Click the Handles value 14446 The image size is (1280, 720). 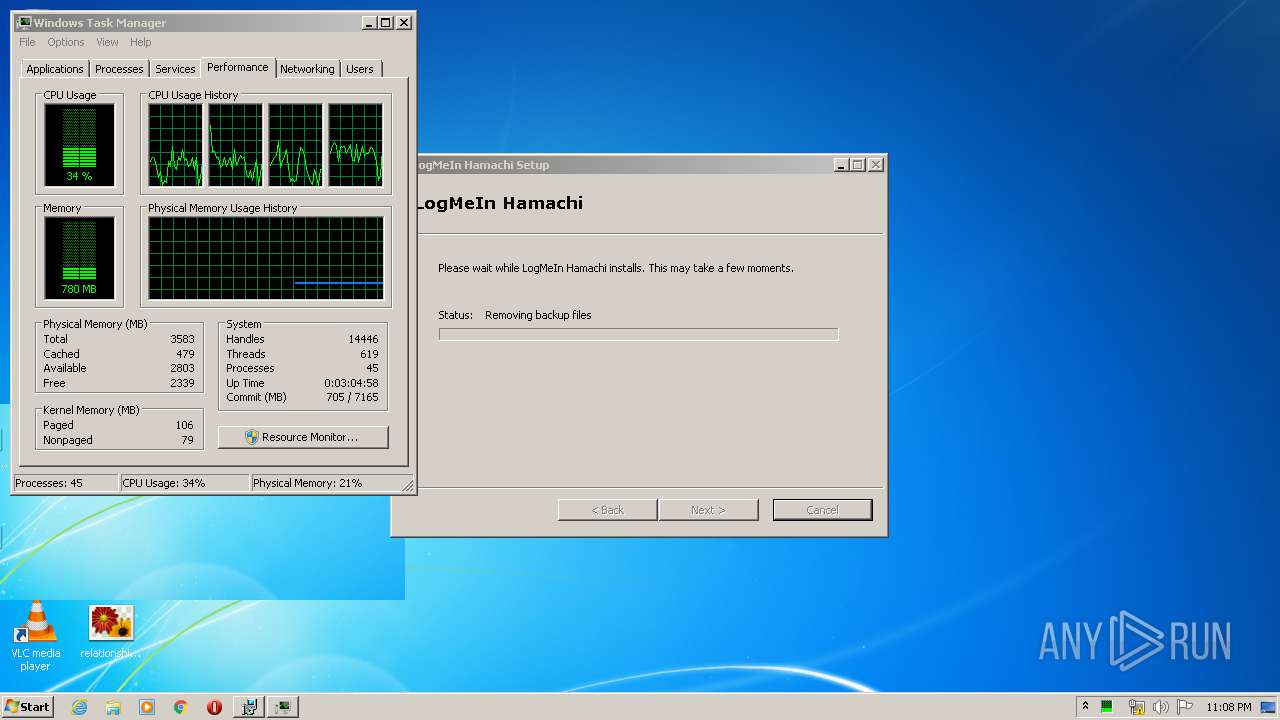[363, 339]
